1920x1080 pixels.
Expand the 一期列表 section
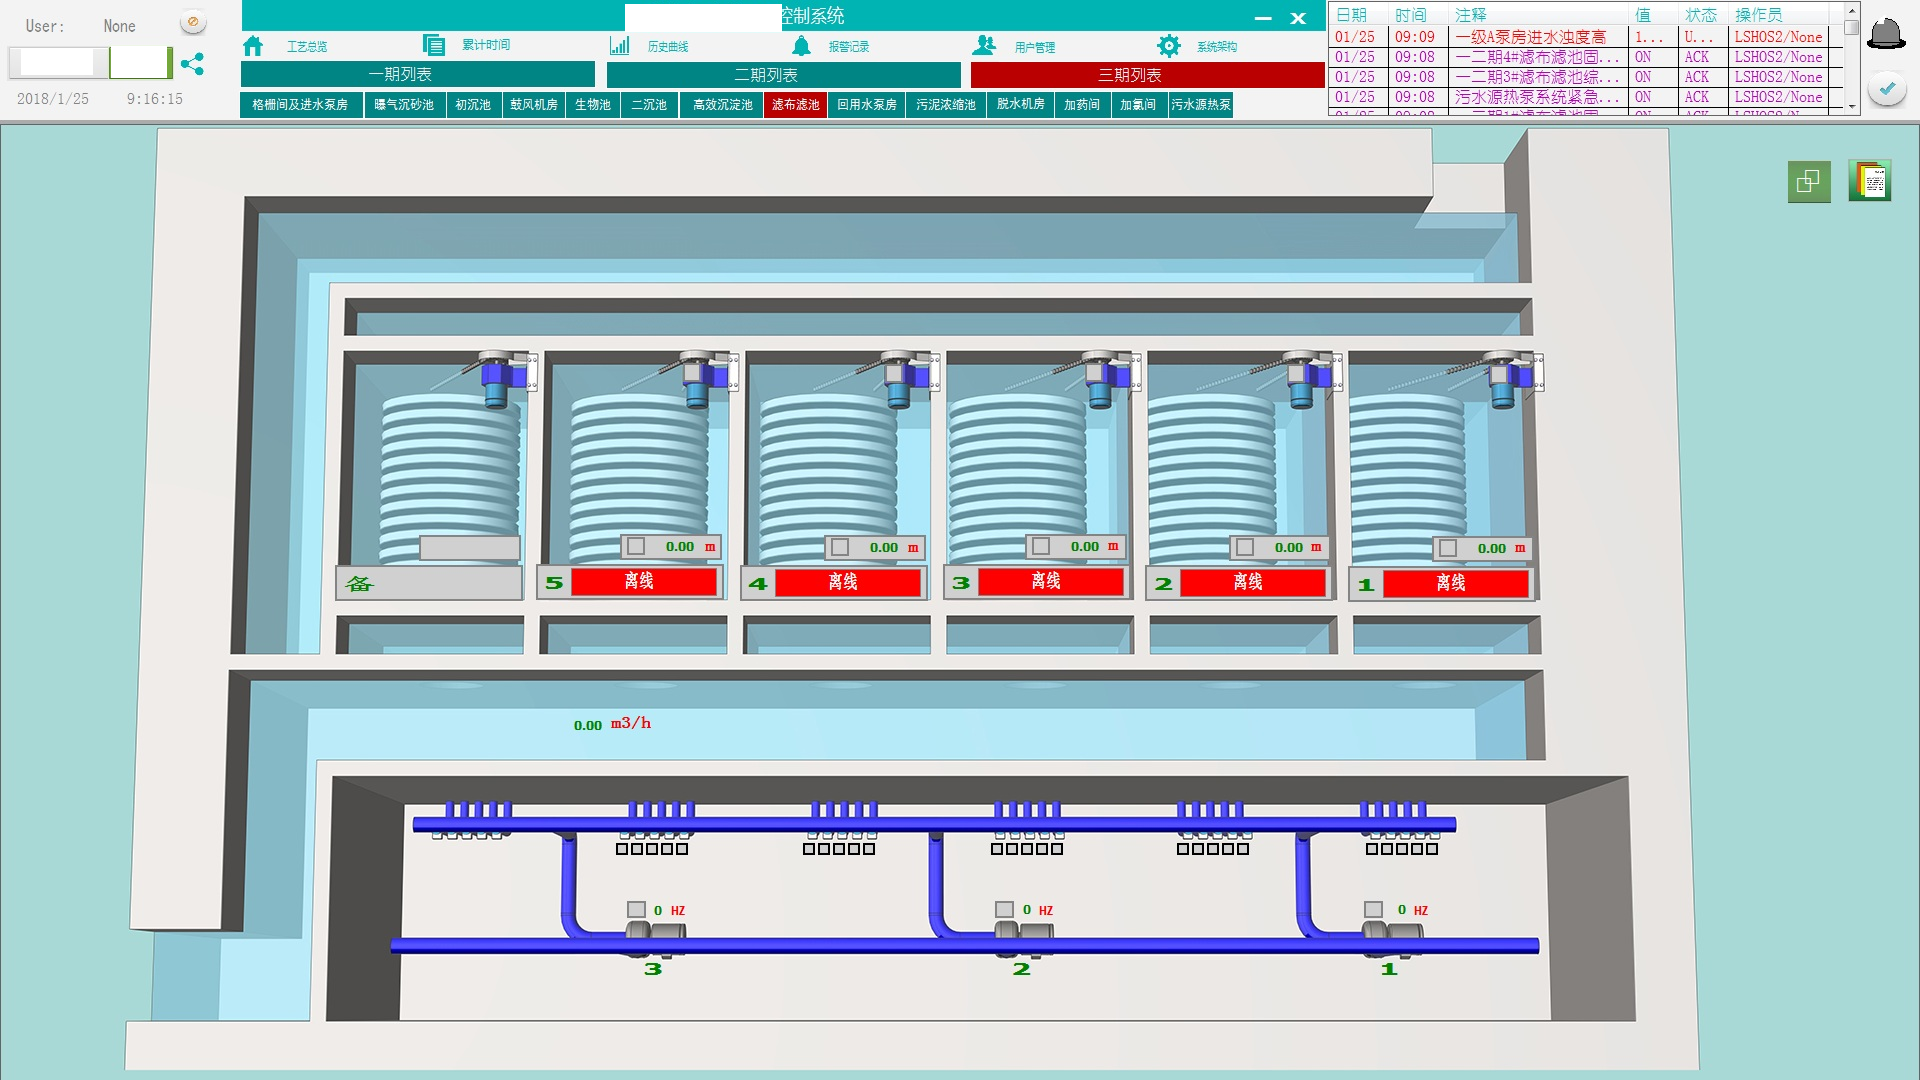click(x=417, y=75)
